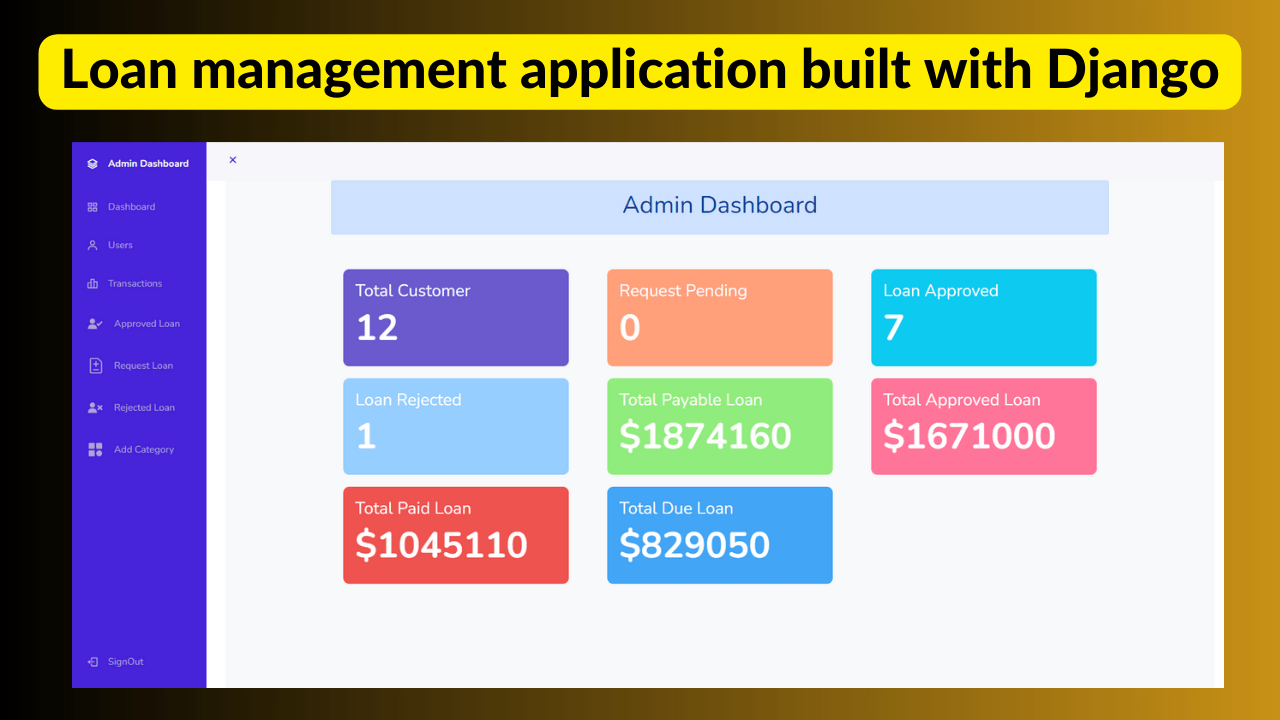Click the Admin Dashboard heading banner
1280x720 pixels.
[x=719, y=207]
